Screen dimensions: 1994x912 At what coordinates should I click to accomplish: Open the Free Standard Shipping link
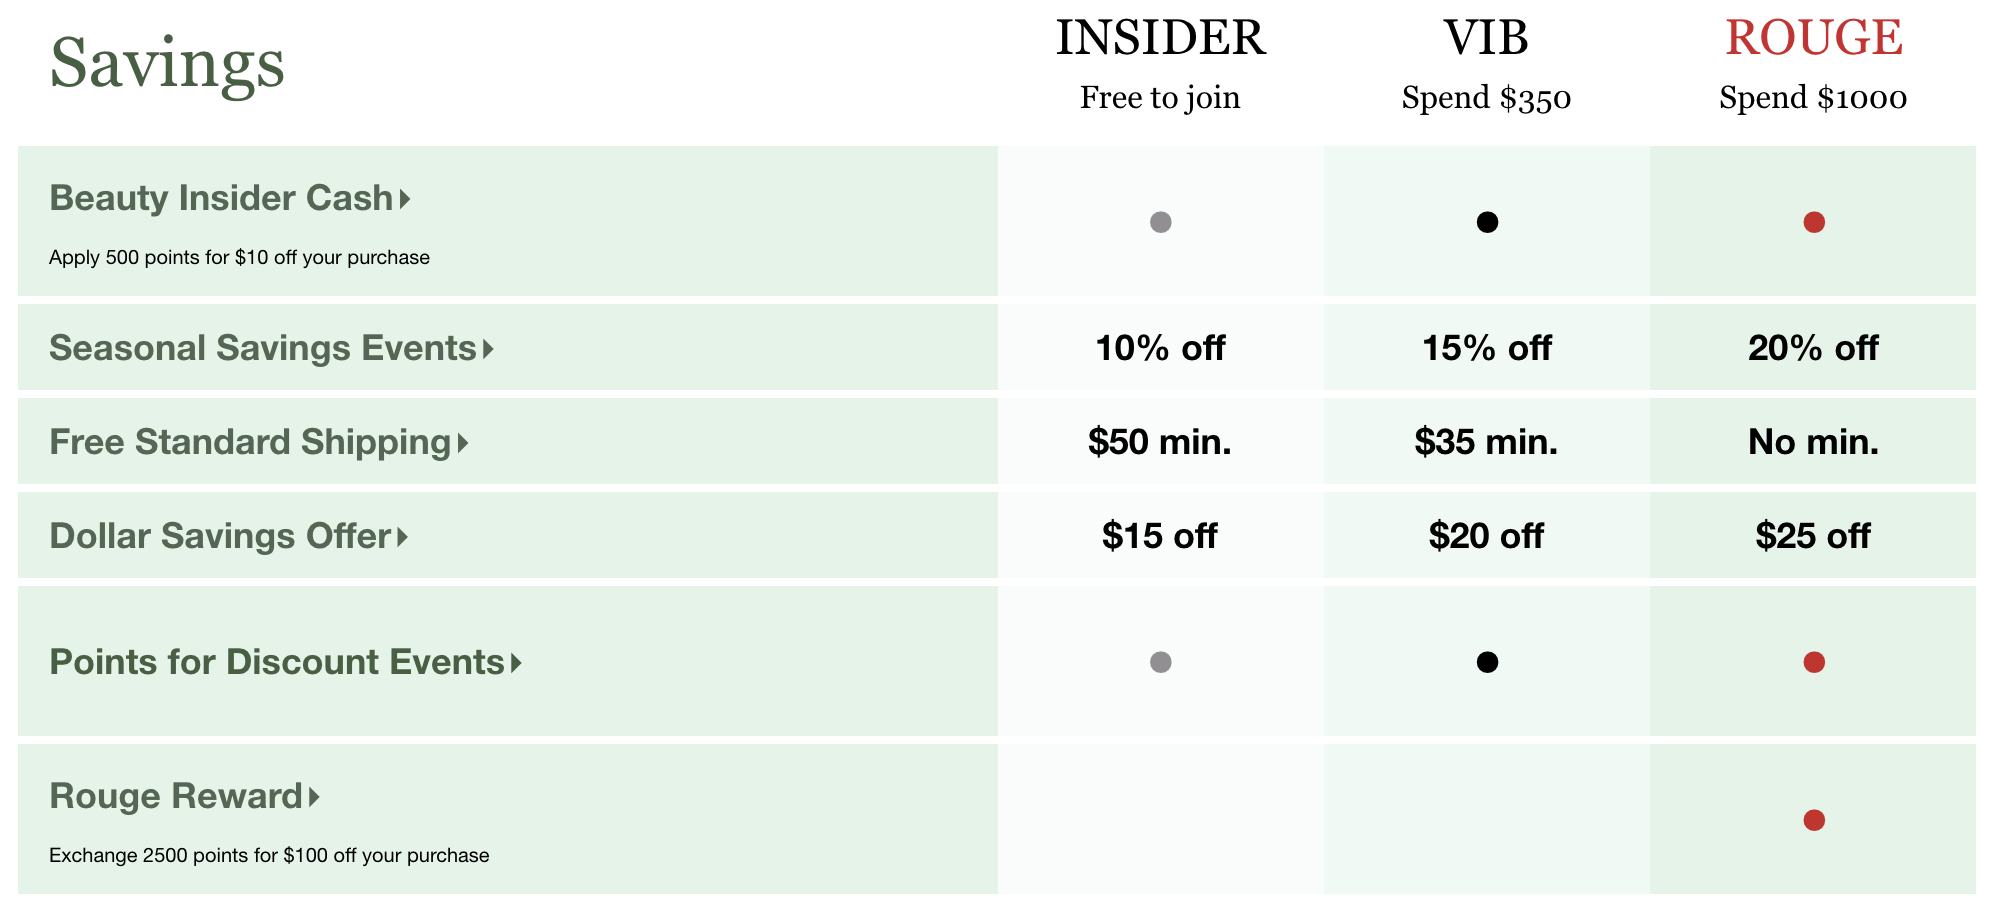[250, 442]
